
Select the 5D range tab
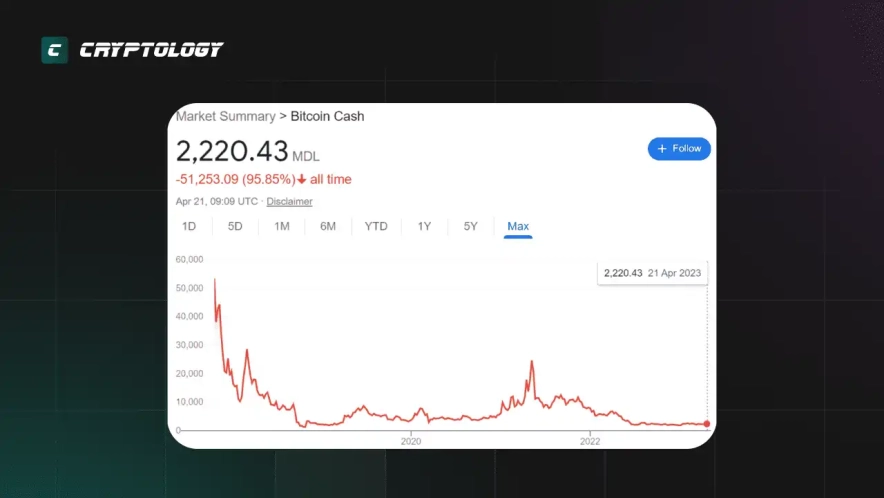click(x=235, y=226)
